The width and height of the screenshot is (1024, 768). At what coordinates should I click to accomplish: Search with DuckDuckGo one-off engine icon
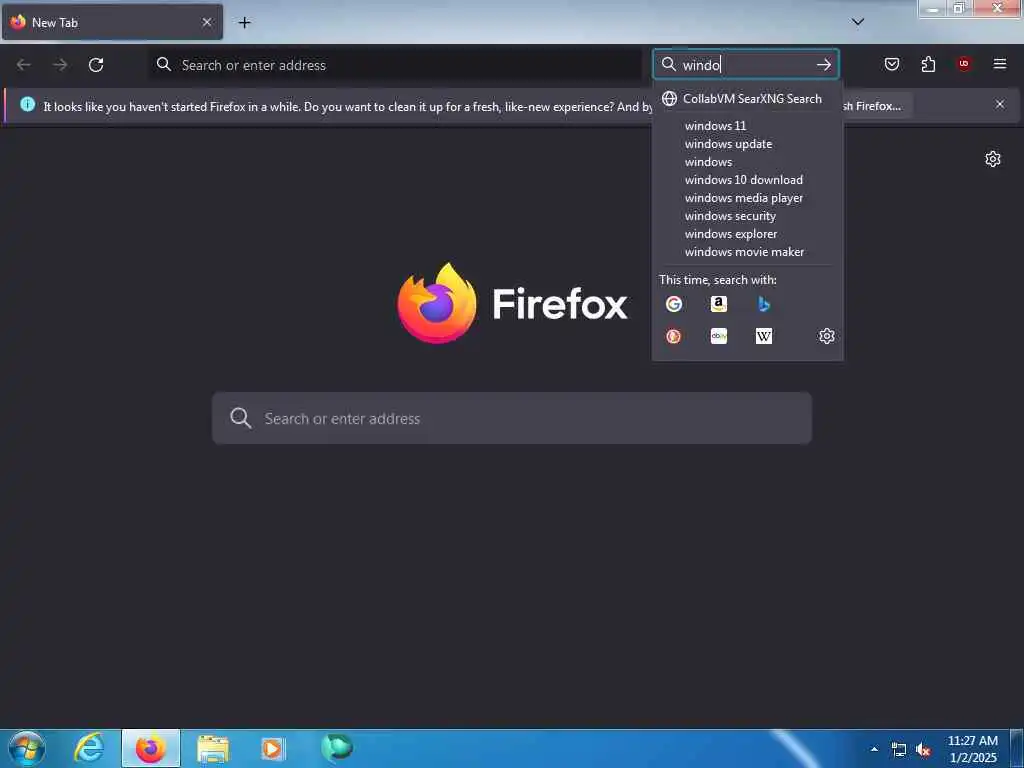673,336
